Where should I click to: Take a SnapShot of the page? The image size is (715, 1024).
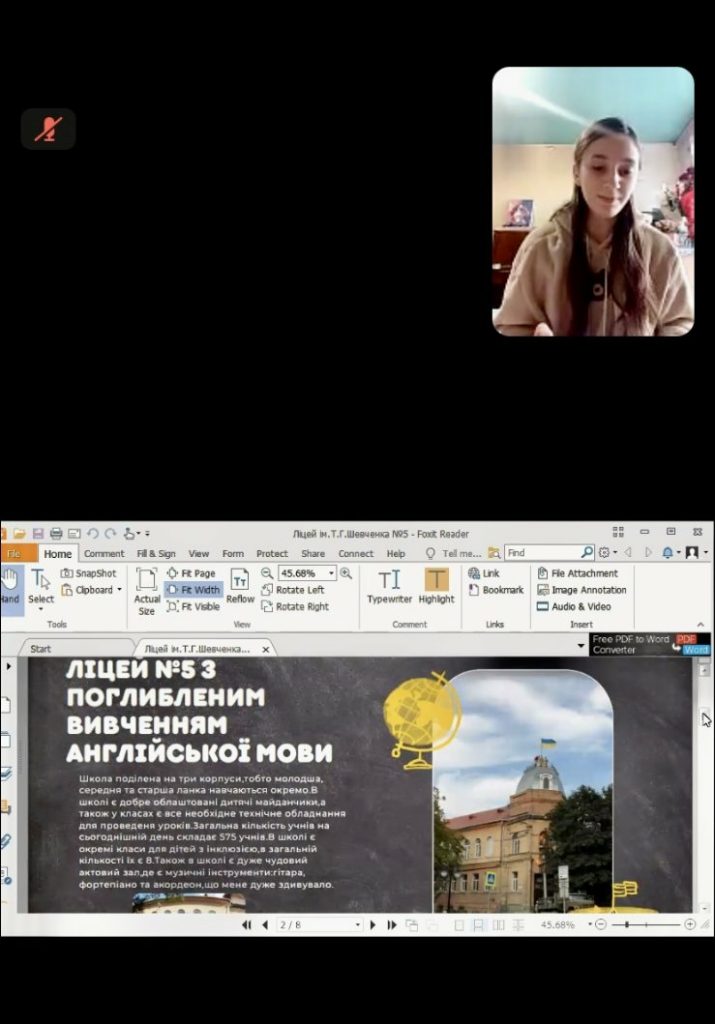(89, 573)
